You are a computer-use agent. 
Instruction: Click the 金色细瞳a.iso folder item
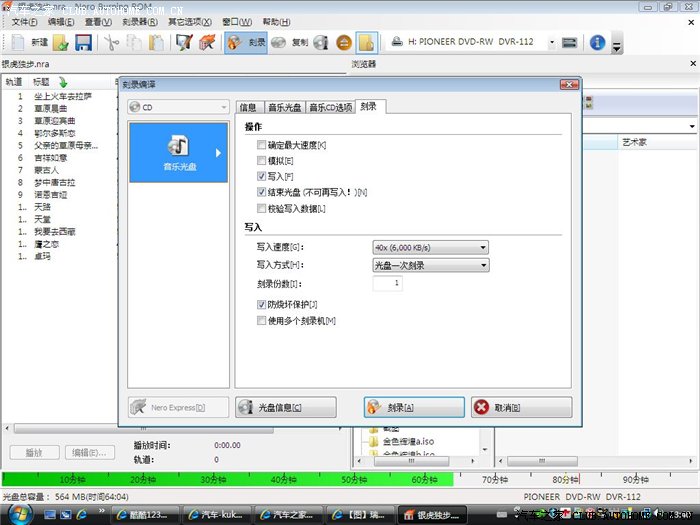tap(408, 442)
